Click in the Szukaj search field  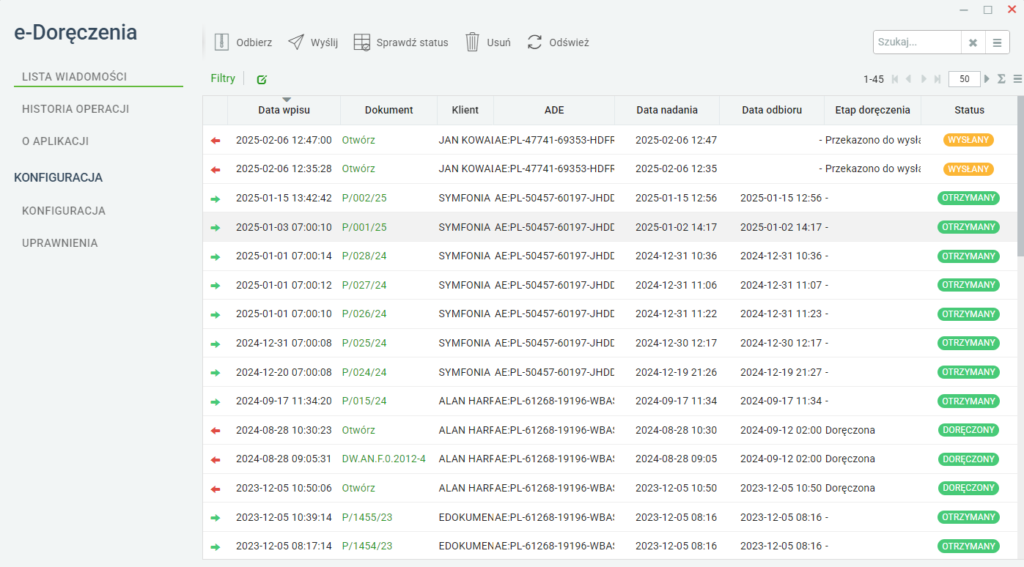click(917, 42)
